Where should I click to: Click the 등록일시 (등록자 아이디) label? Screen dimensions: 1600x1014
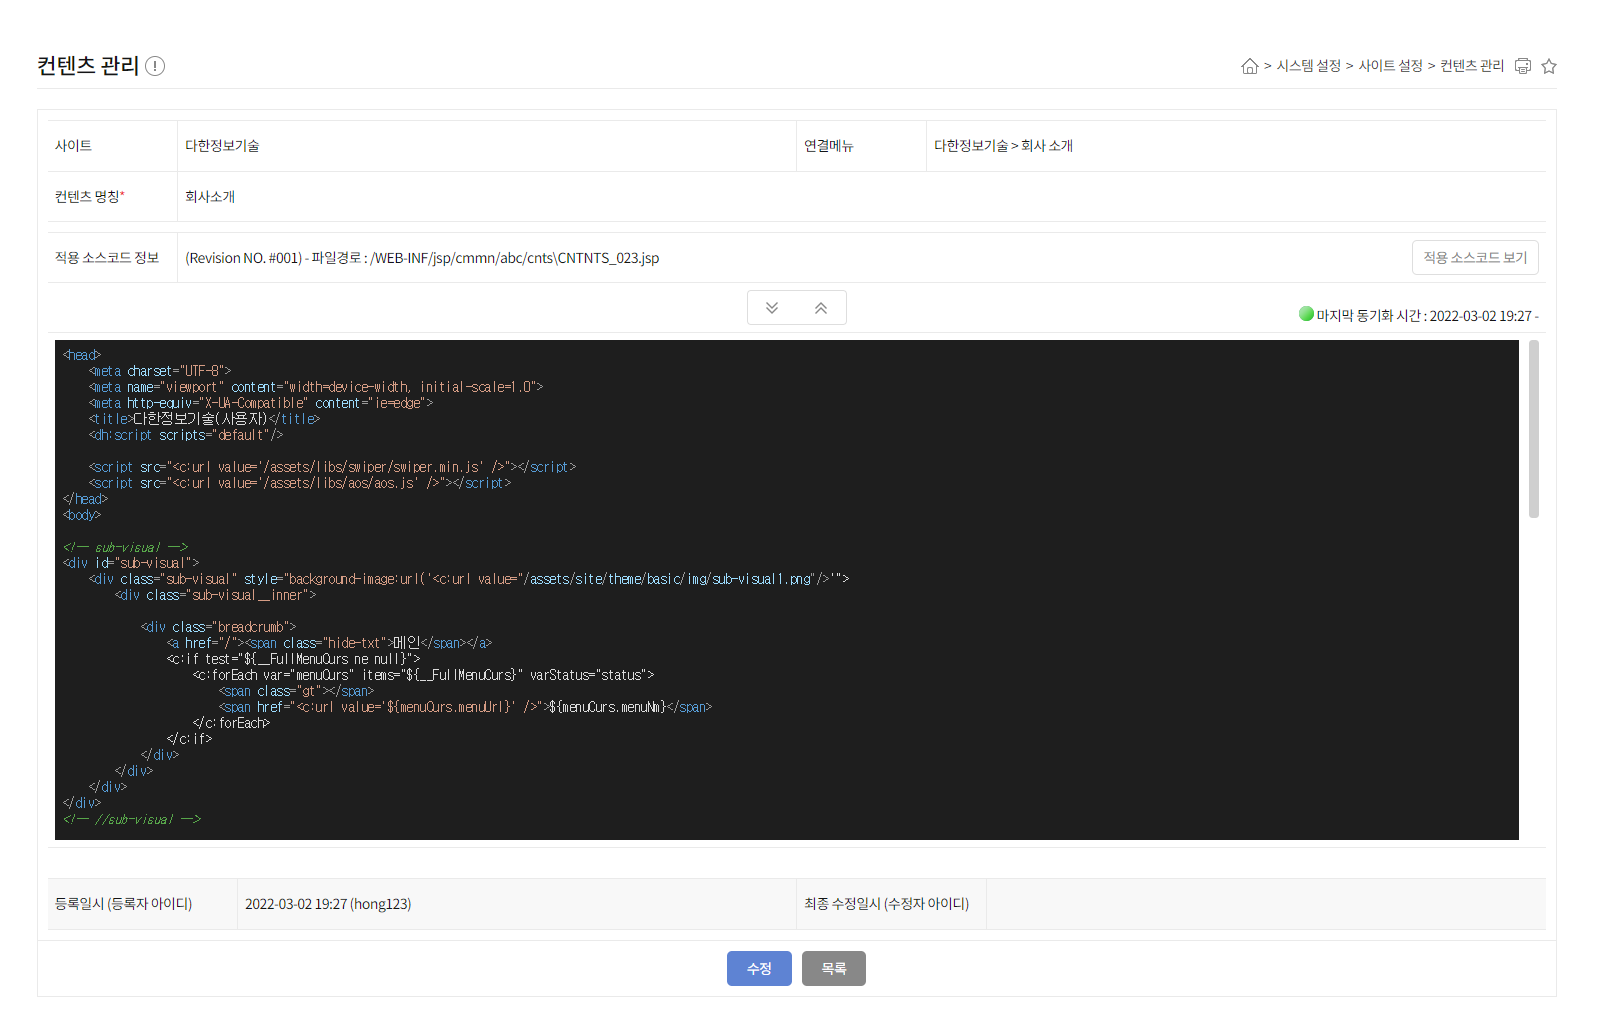click(x=123, y=904)
